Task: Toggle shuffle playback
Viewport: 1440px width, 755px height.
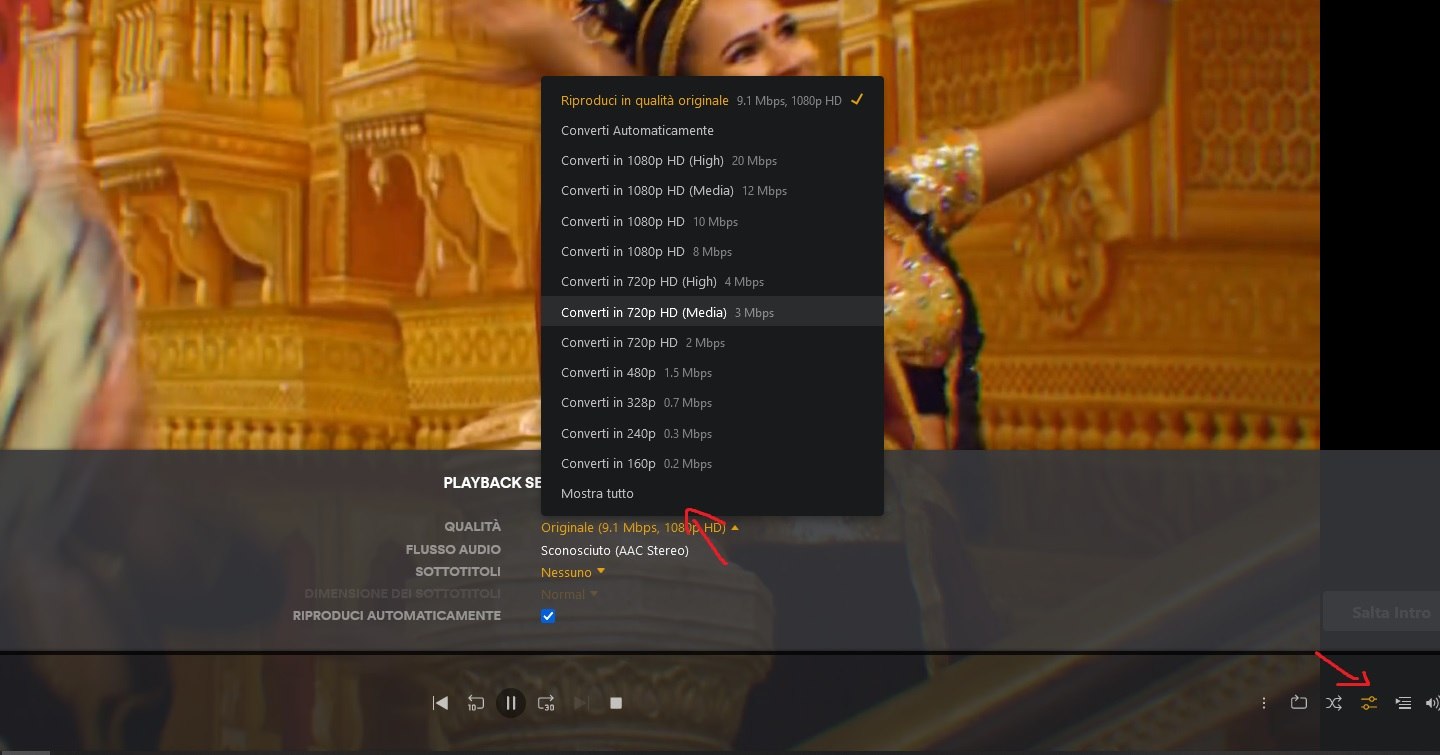Action: coord(1334,703)
